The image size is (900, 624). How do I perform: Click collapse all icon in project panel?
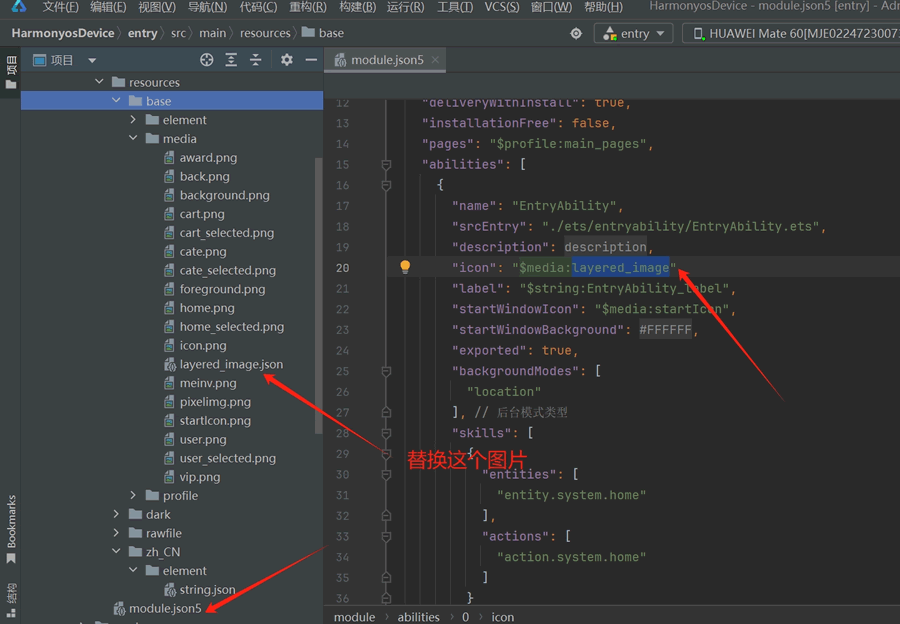pyautogui.click(x=255, y=60)
